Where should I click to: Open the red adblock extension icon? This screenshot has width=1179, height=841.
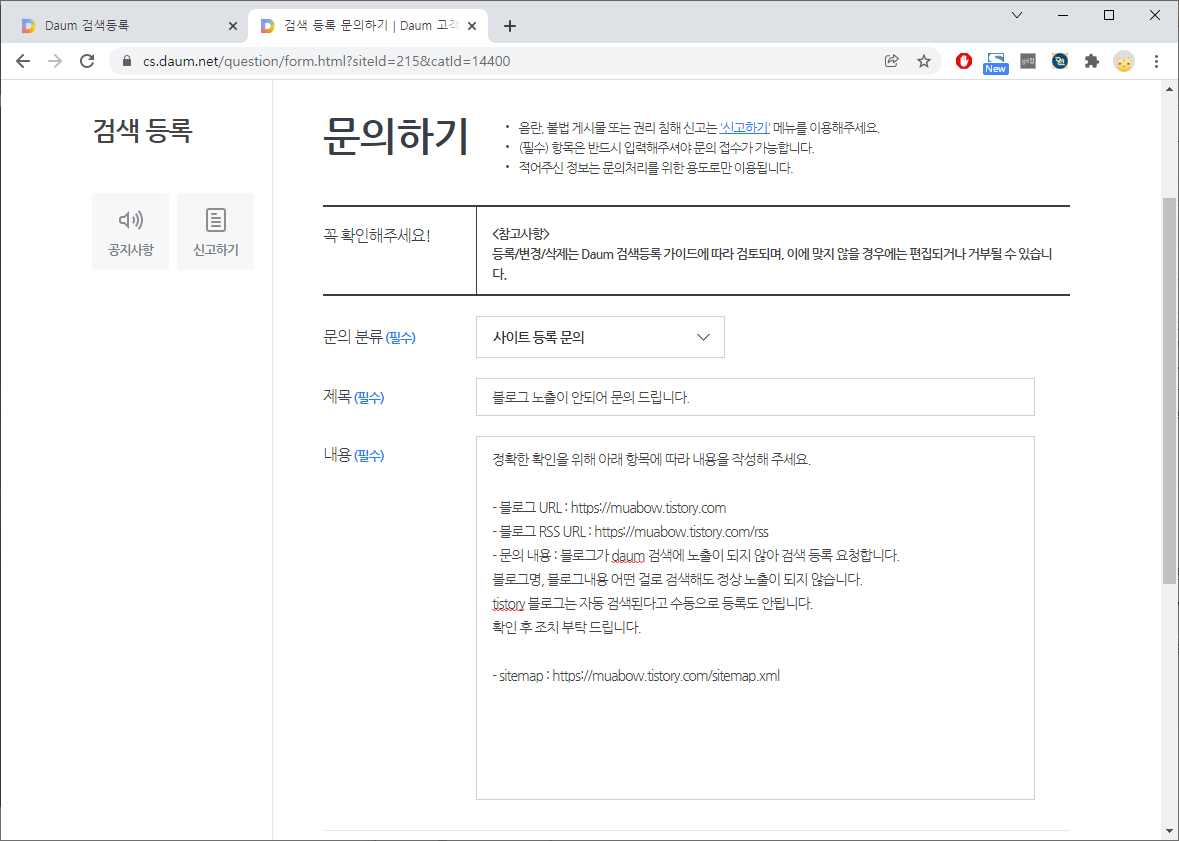(964, 61)
